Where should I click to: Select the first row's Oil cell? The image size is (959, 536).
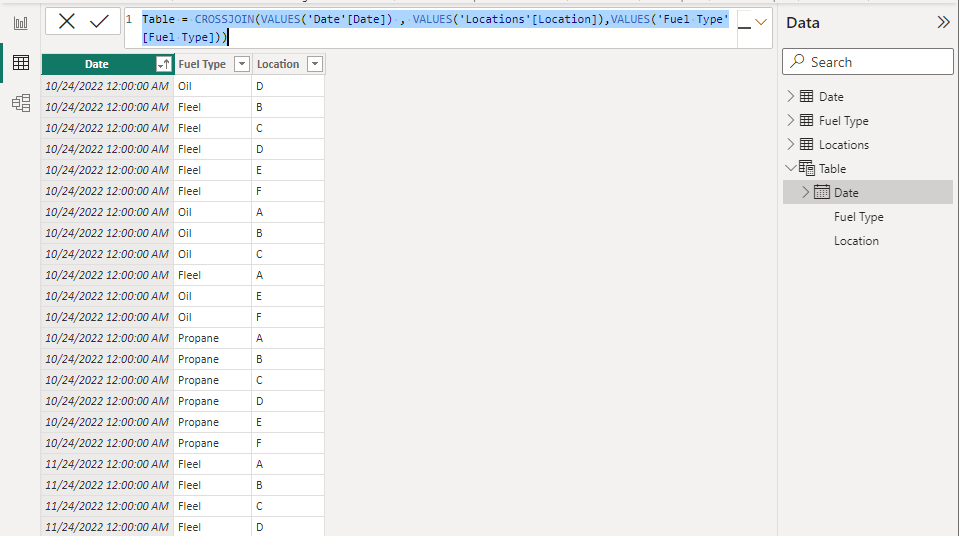tap(212, 86)
